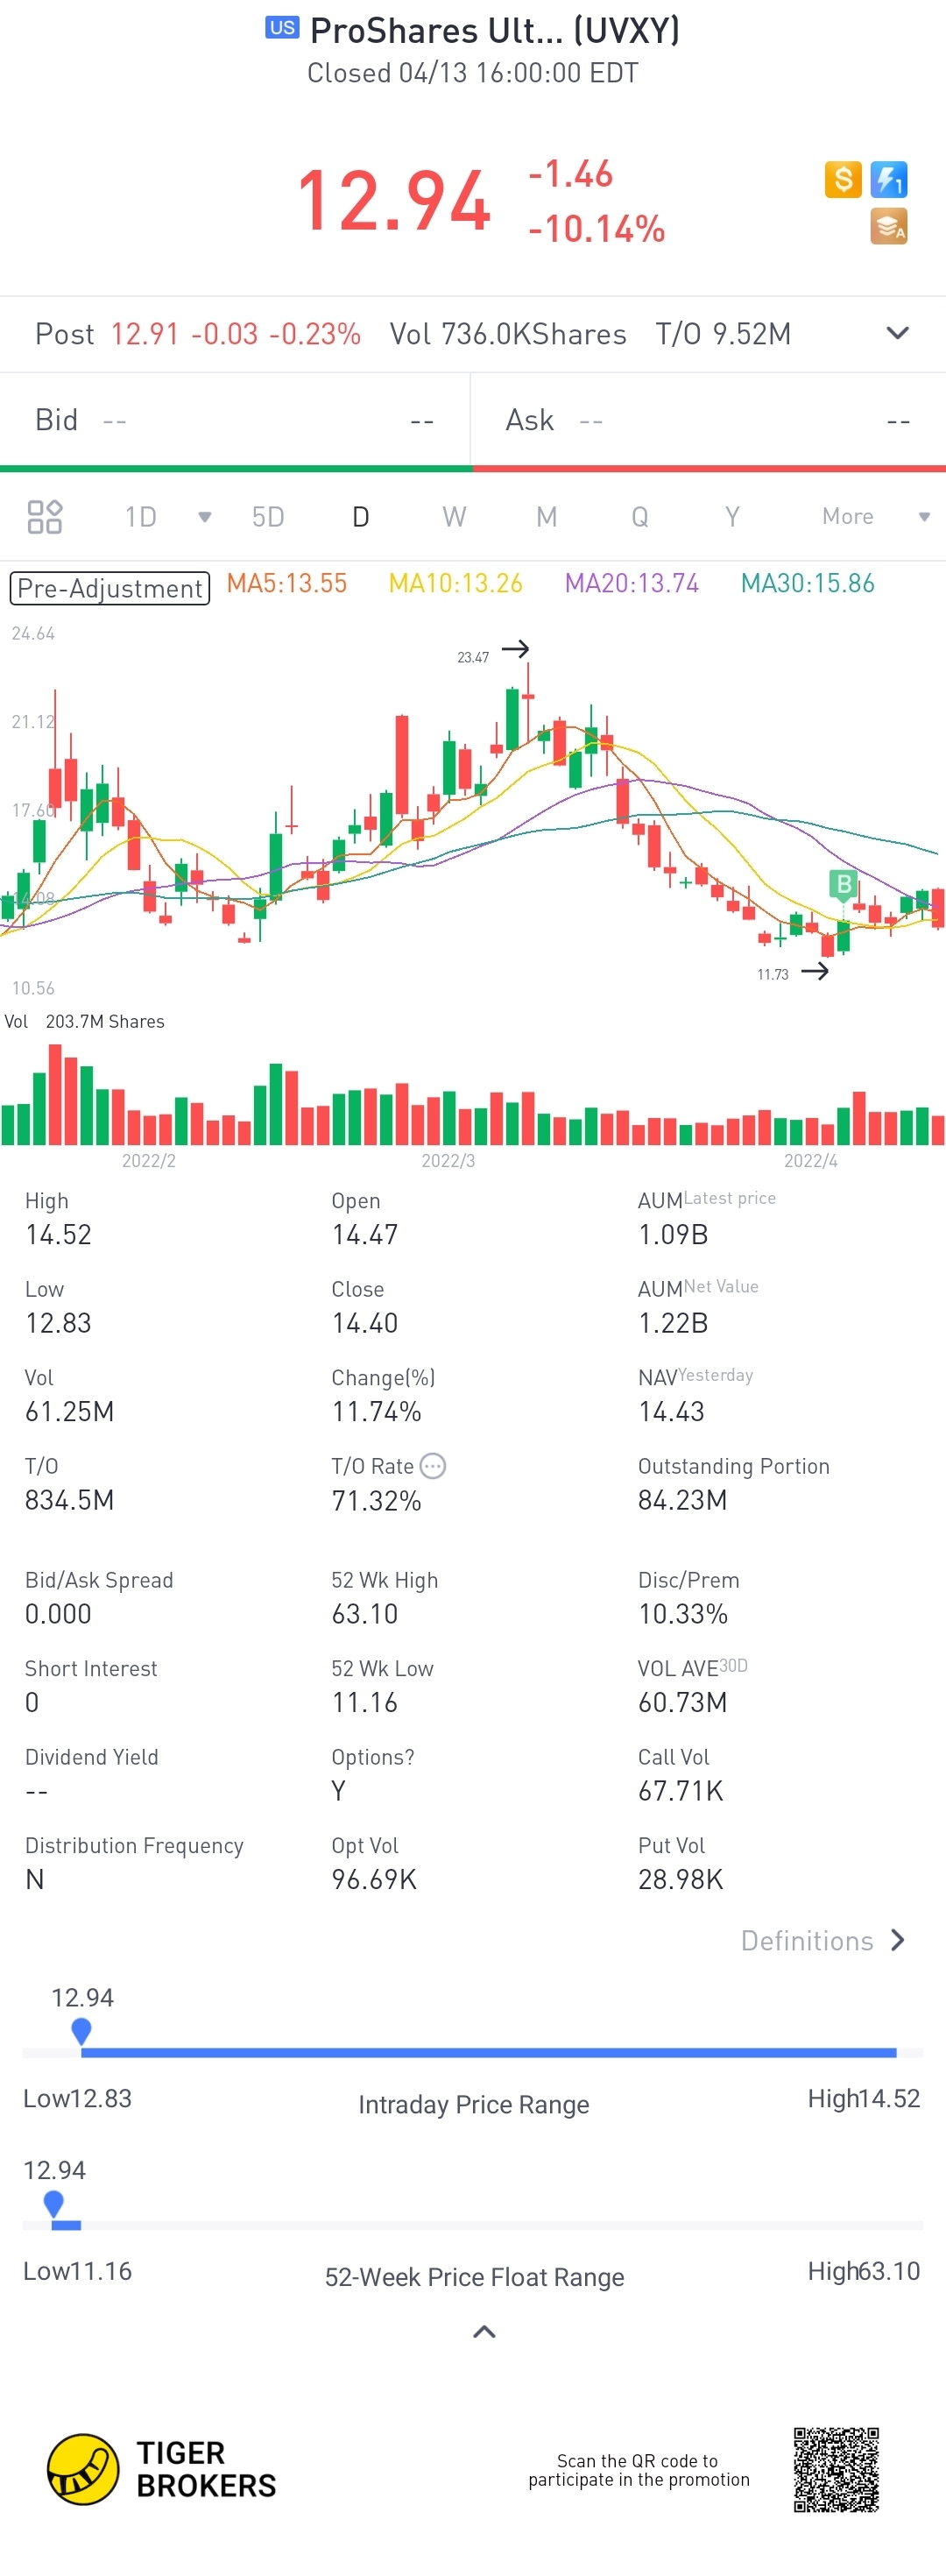This screenshot has width=946, height=2576.
Task: Select the Y yearly chart tab
Action: pos(732,517)
